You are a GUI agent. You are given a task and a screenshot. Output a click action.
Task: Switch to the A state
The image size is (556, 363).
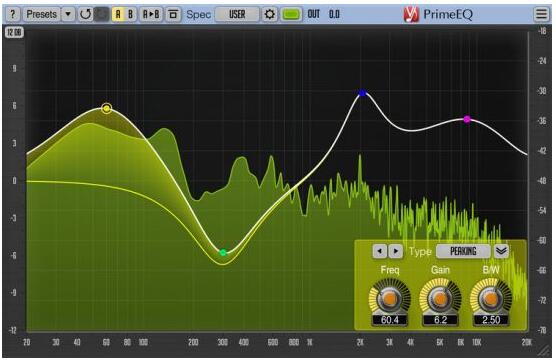tap(118, 14)
